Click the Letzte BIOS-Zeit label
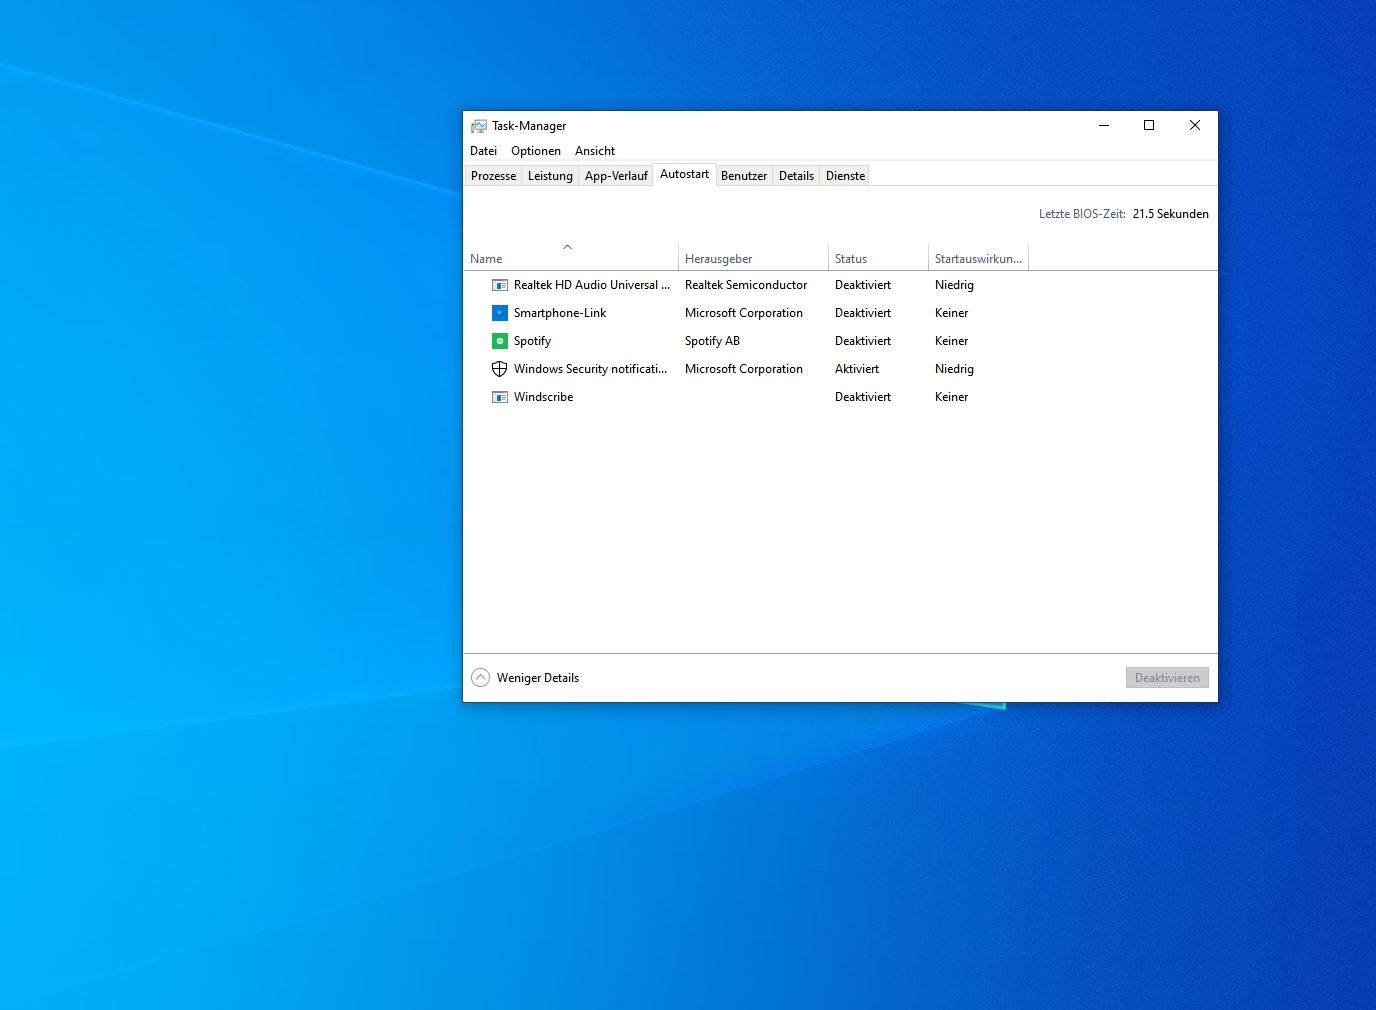1376x1010 pixels. point(1082,214)
